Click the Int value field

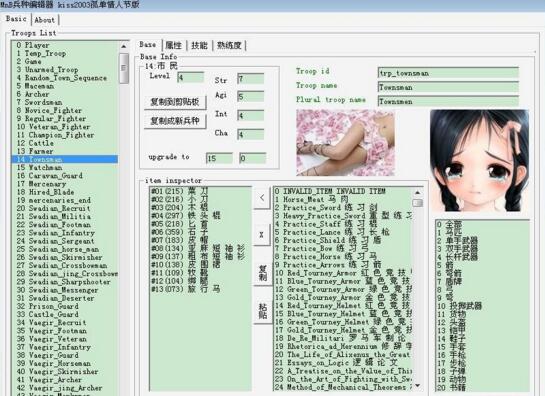pos(251,115)
